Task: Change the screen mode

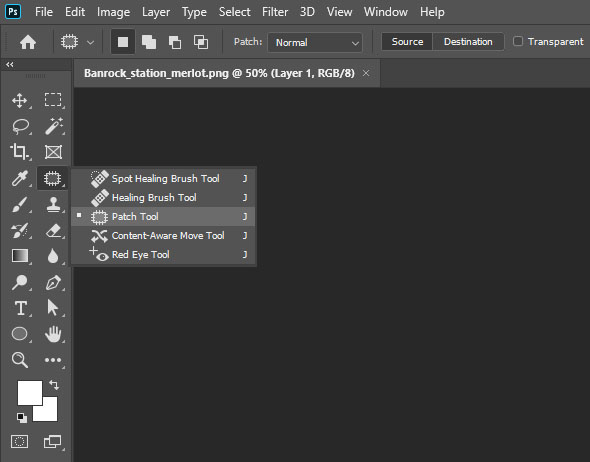Action: coord(52,442)
